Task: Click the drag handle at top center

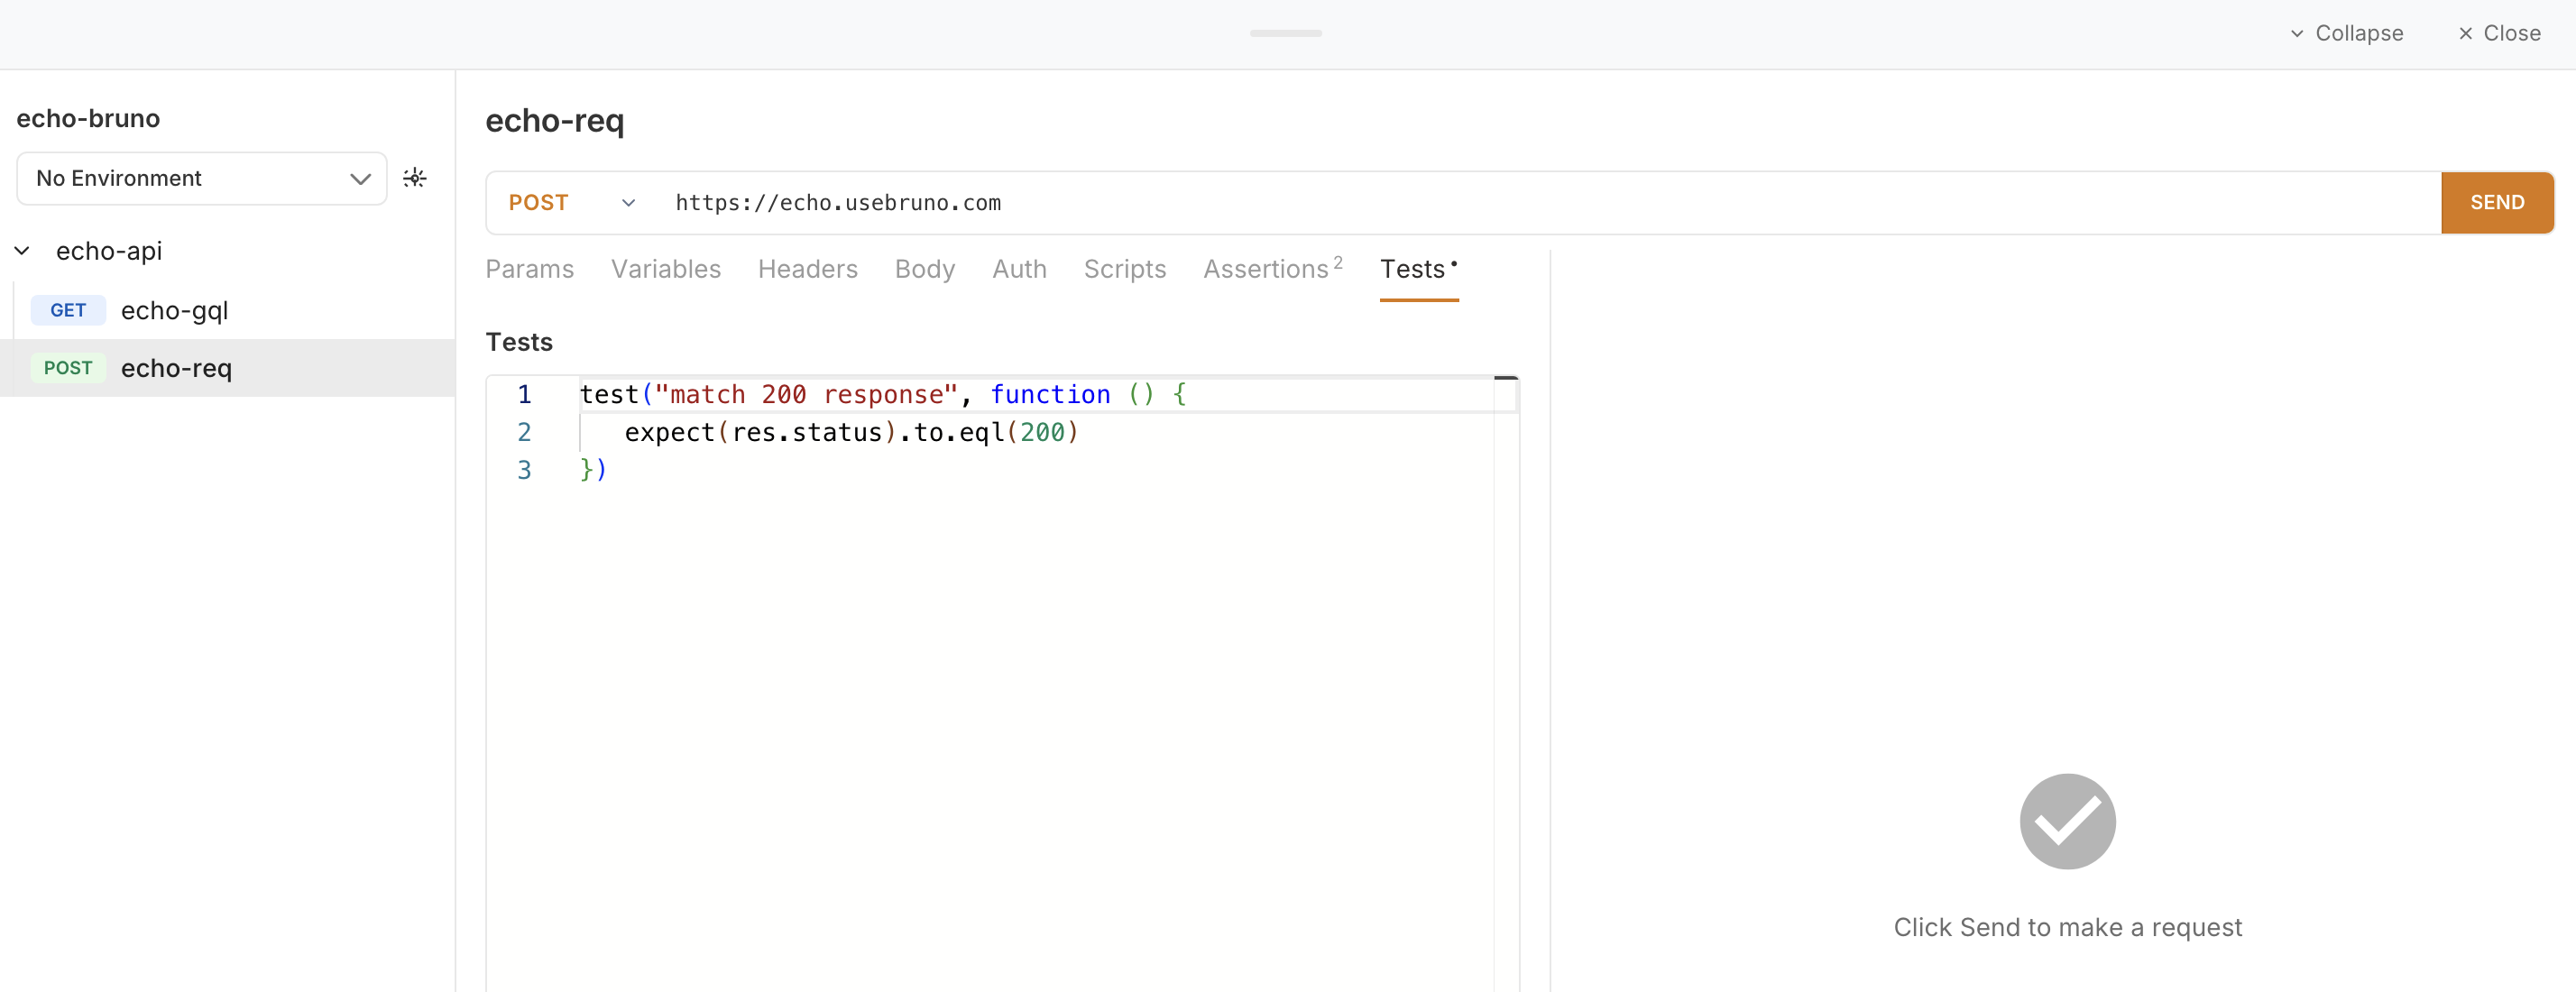Action: [x=1285, y=33]
